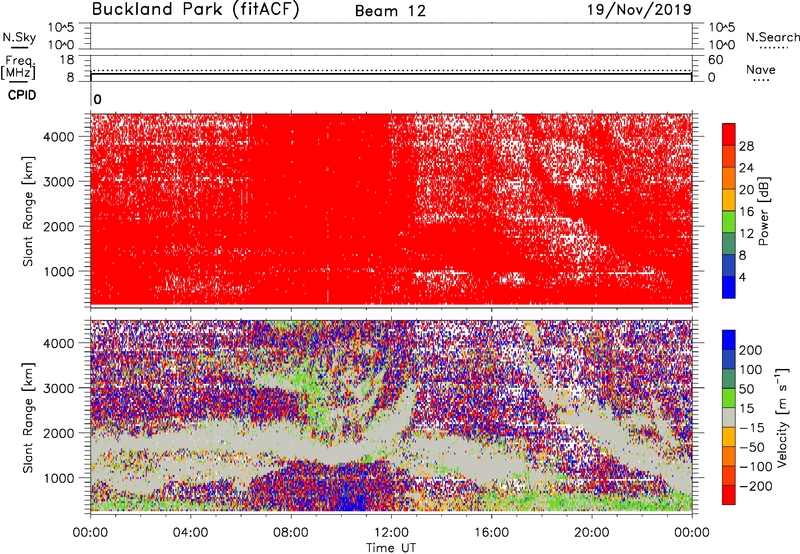Pick the green 12–16 dB Power colorbar segment
This screenshot has width=800, height=554.
[x=729, y=222]
